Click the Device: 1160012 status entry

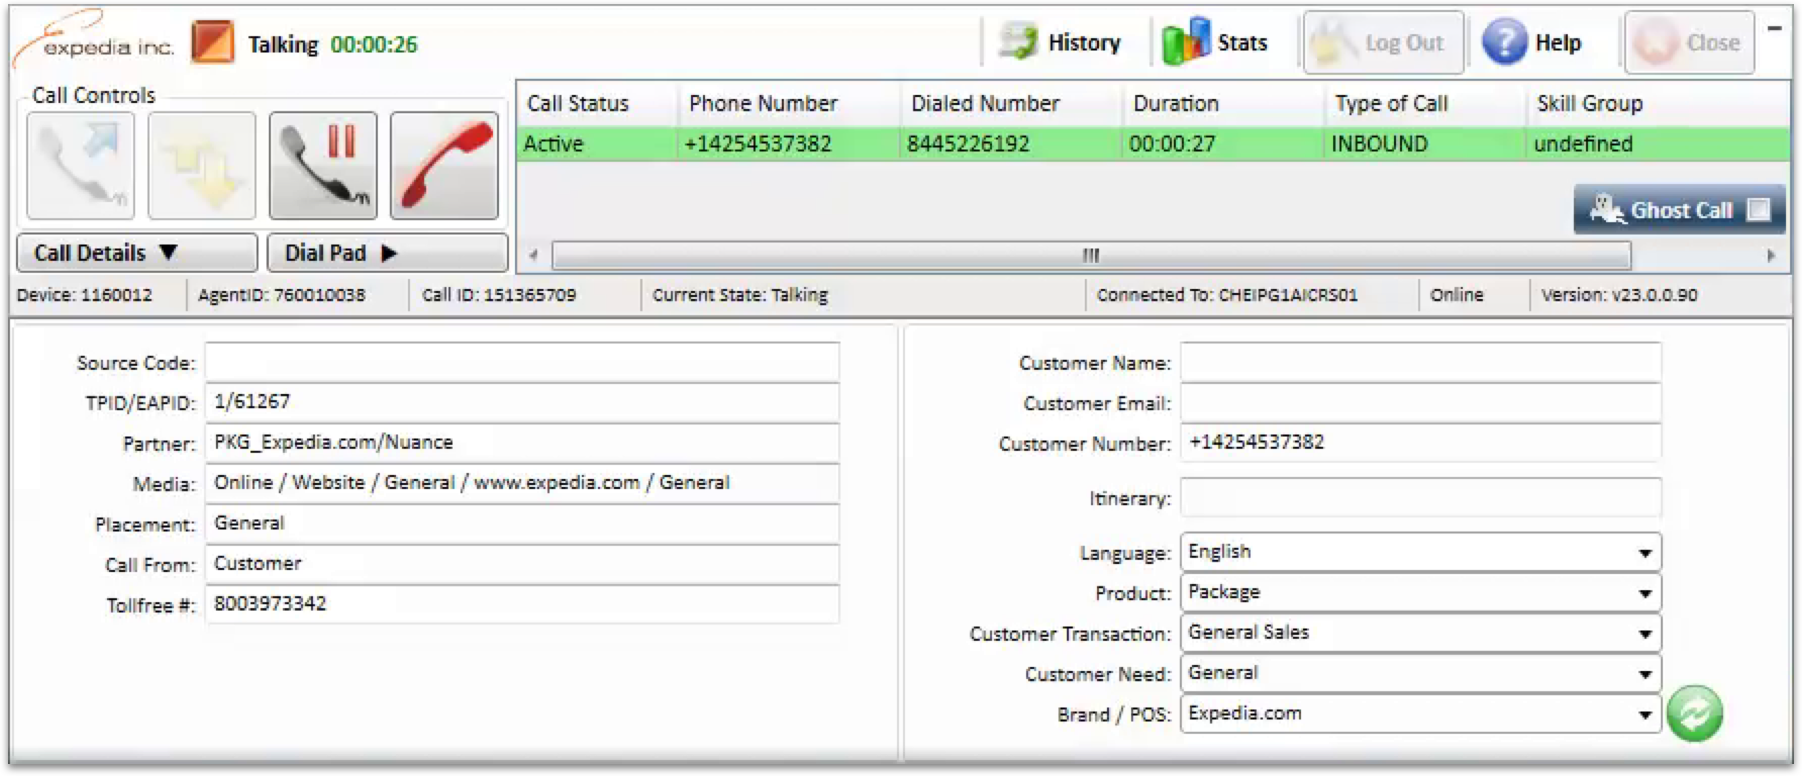tap(85, 295)
